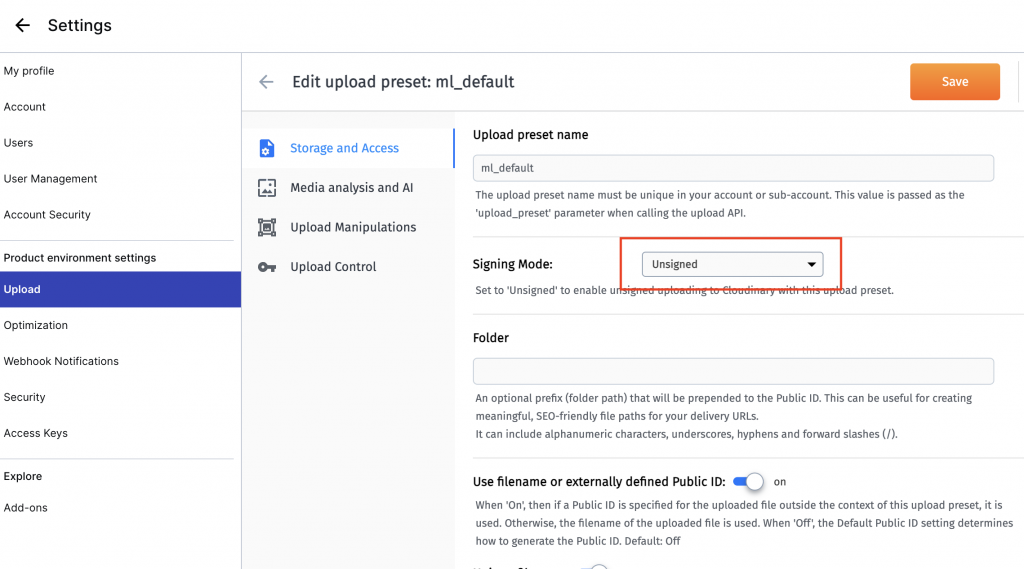
Task: Click back arrow beside Edit upload preset
Action: pyautogui.click(x=266, y=82)
